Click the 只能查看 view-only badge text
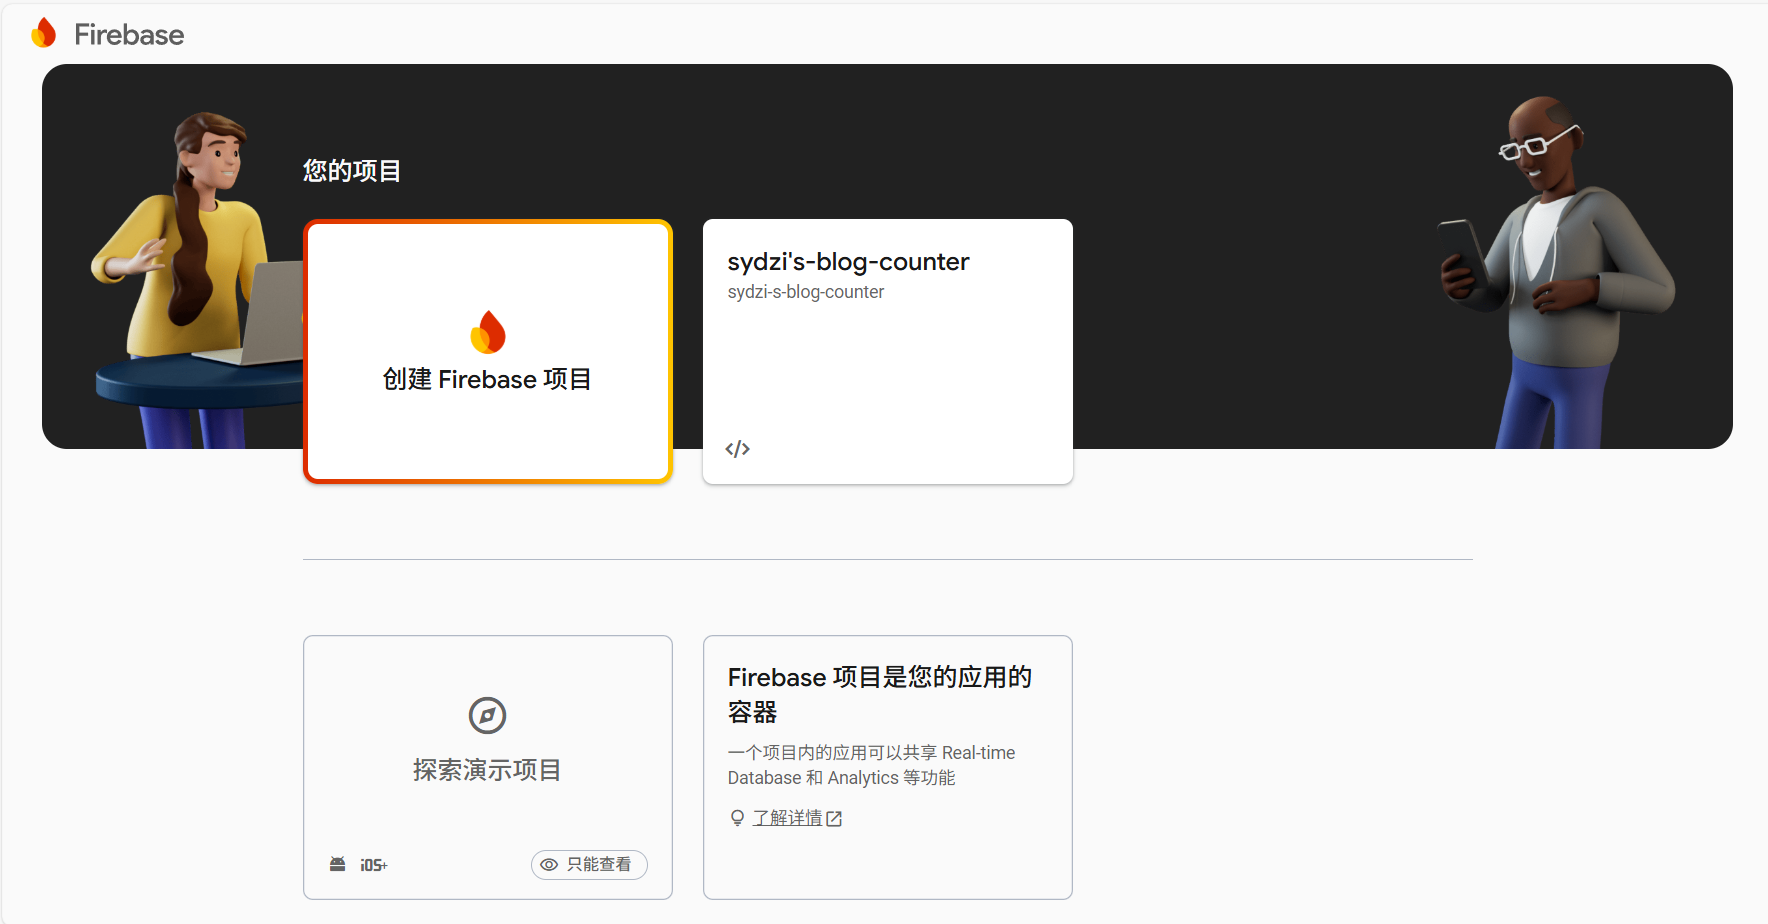Image resolution: width=1768 pixels, height=924 pixels. 598,865
